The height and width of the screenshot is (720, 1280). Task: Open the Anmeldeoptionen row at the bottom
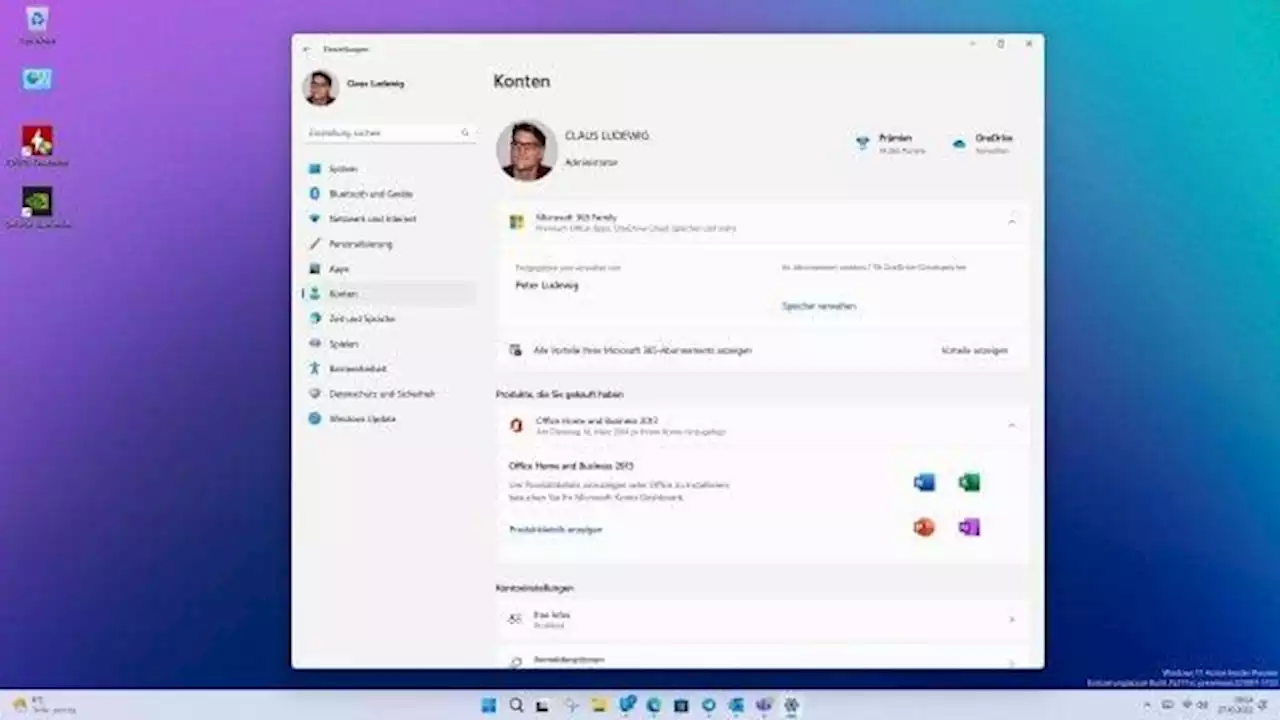click(x=763, y=657)
